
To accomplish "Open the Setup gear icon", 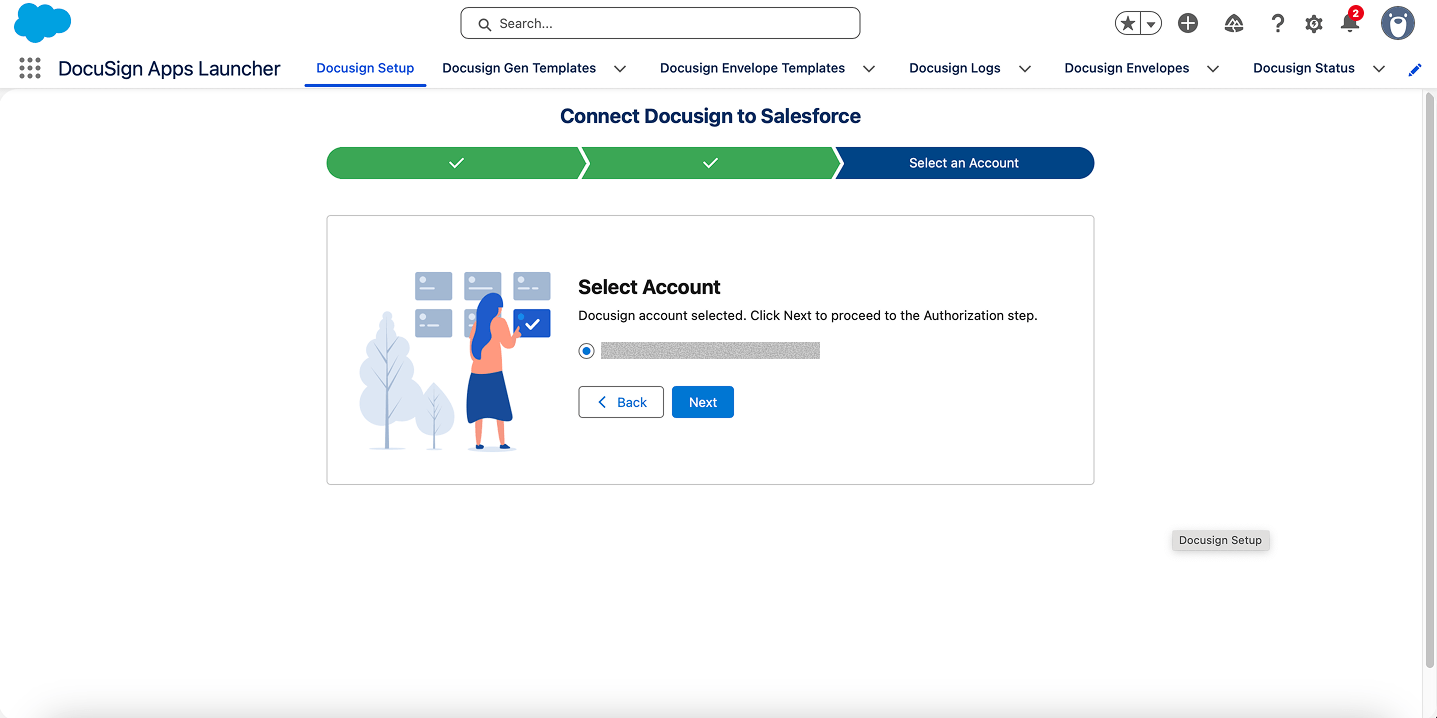I will pos(1314,24).
